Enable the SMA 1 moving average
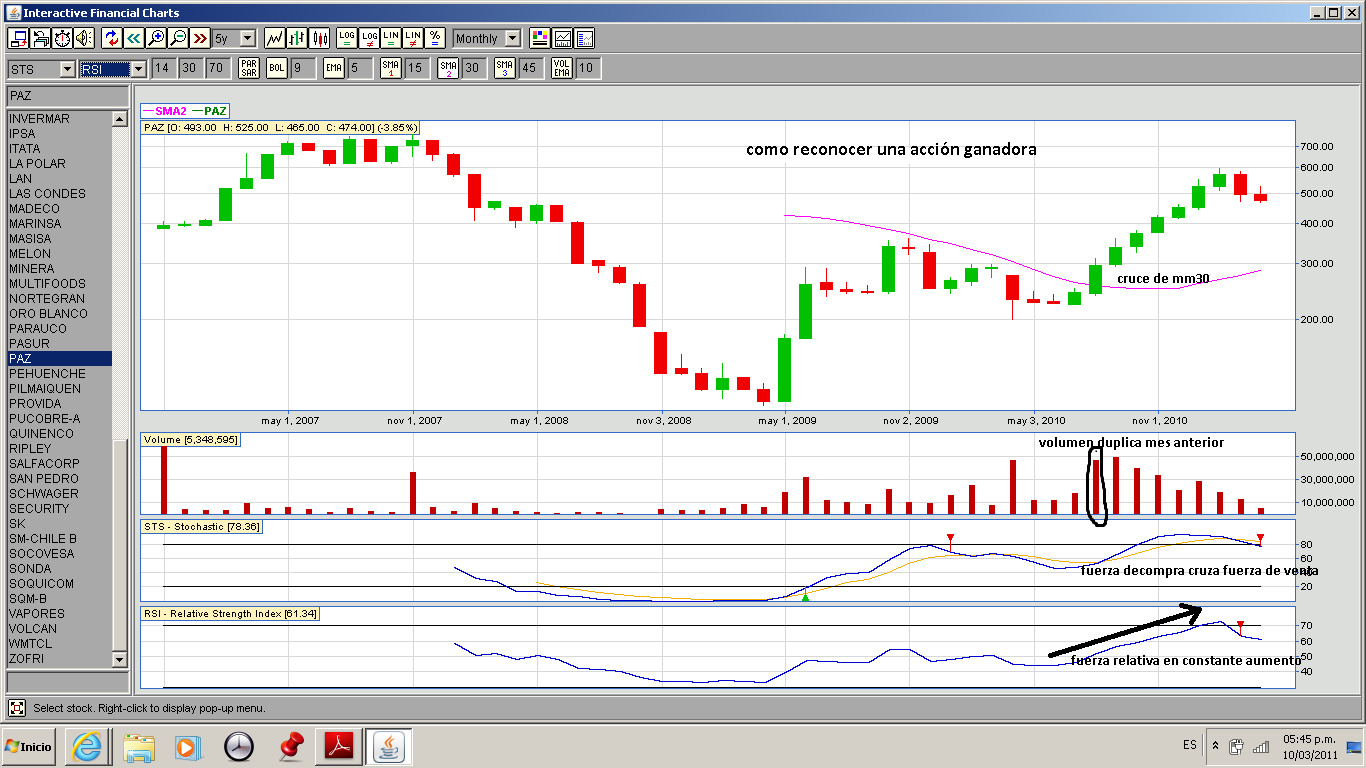 coord(391,68)
